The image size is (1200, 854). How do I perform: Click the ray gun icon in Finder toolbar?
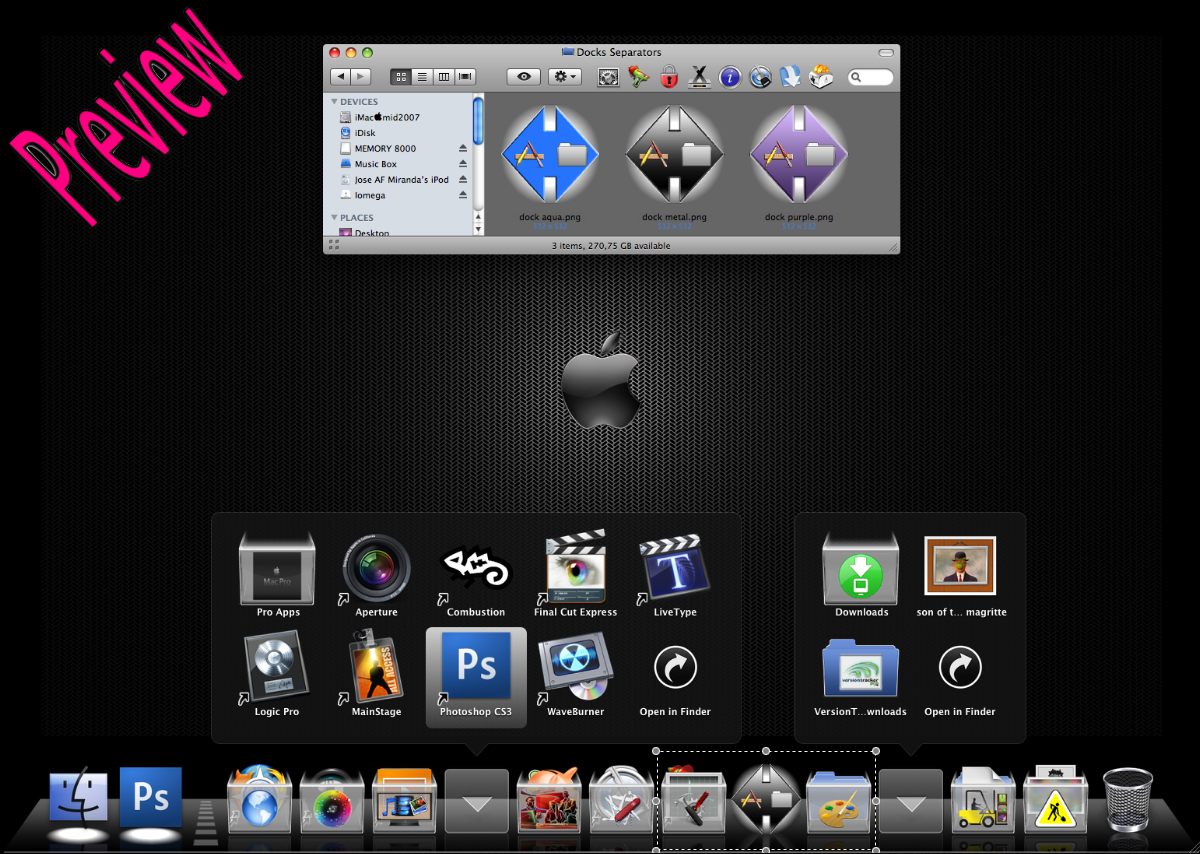(x=638, y=77)
